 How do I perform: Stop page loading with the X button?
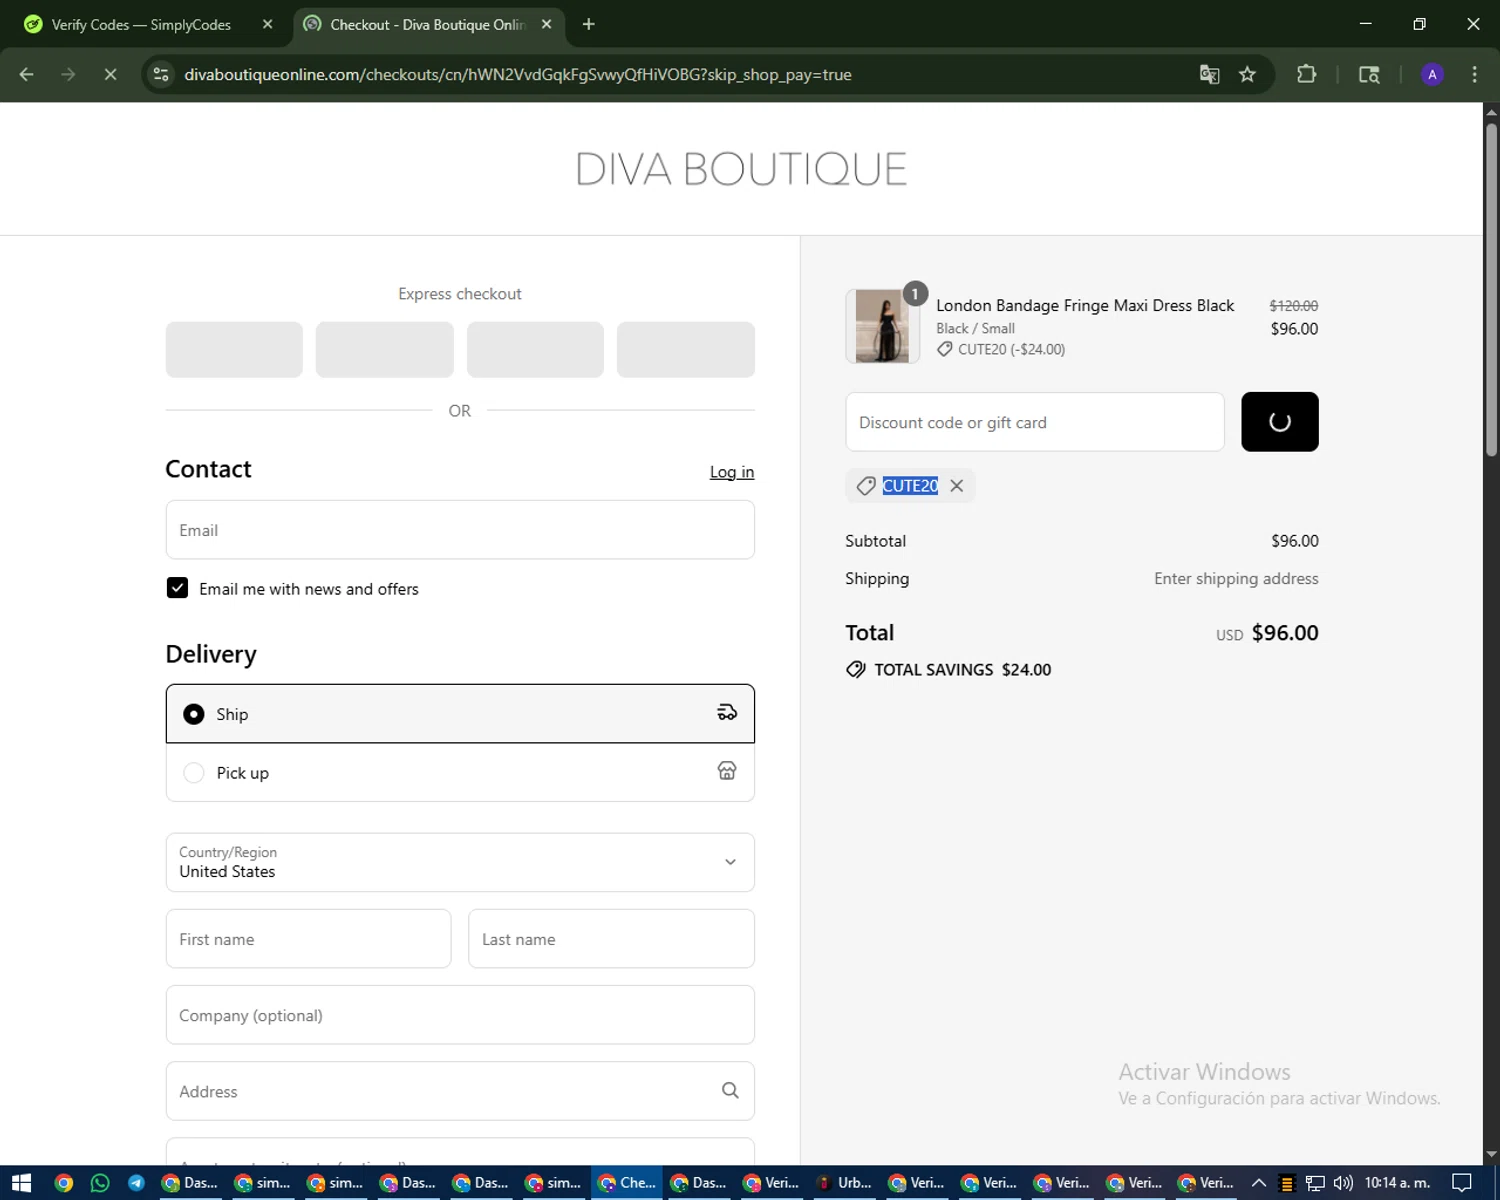pyautogui.click(x=110, y=75)
